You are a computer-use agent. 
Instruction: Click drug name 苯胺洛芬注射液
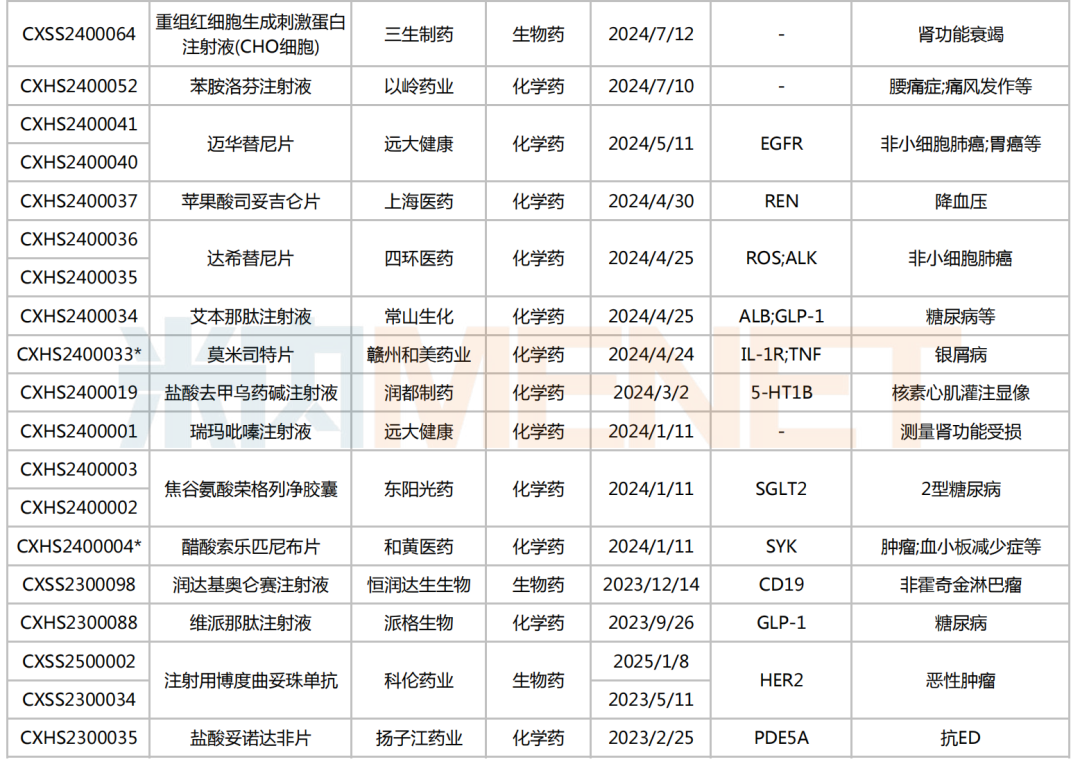[250, 86]
